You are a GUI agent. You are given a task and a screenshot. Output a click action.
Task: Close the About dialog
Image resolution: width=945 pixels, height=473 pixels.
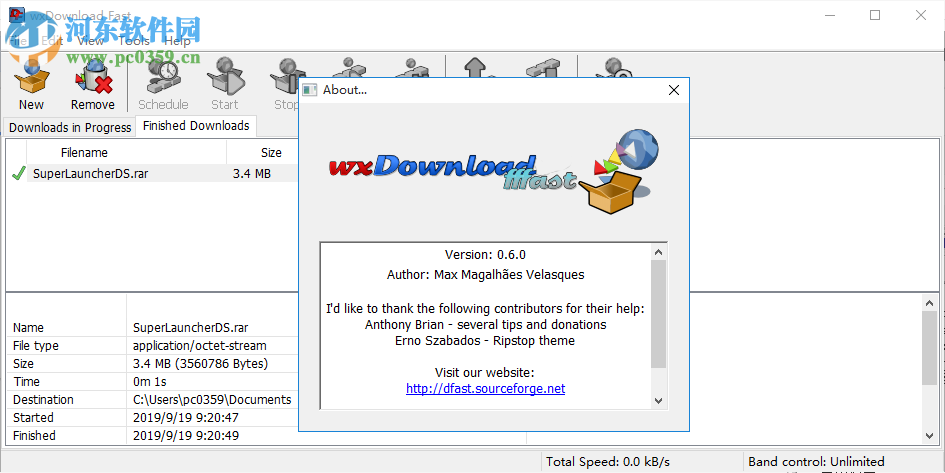[x=674, y=90]
